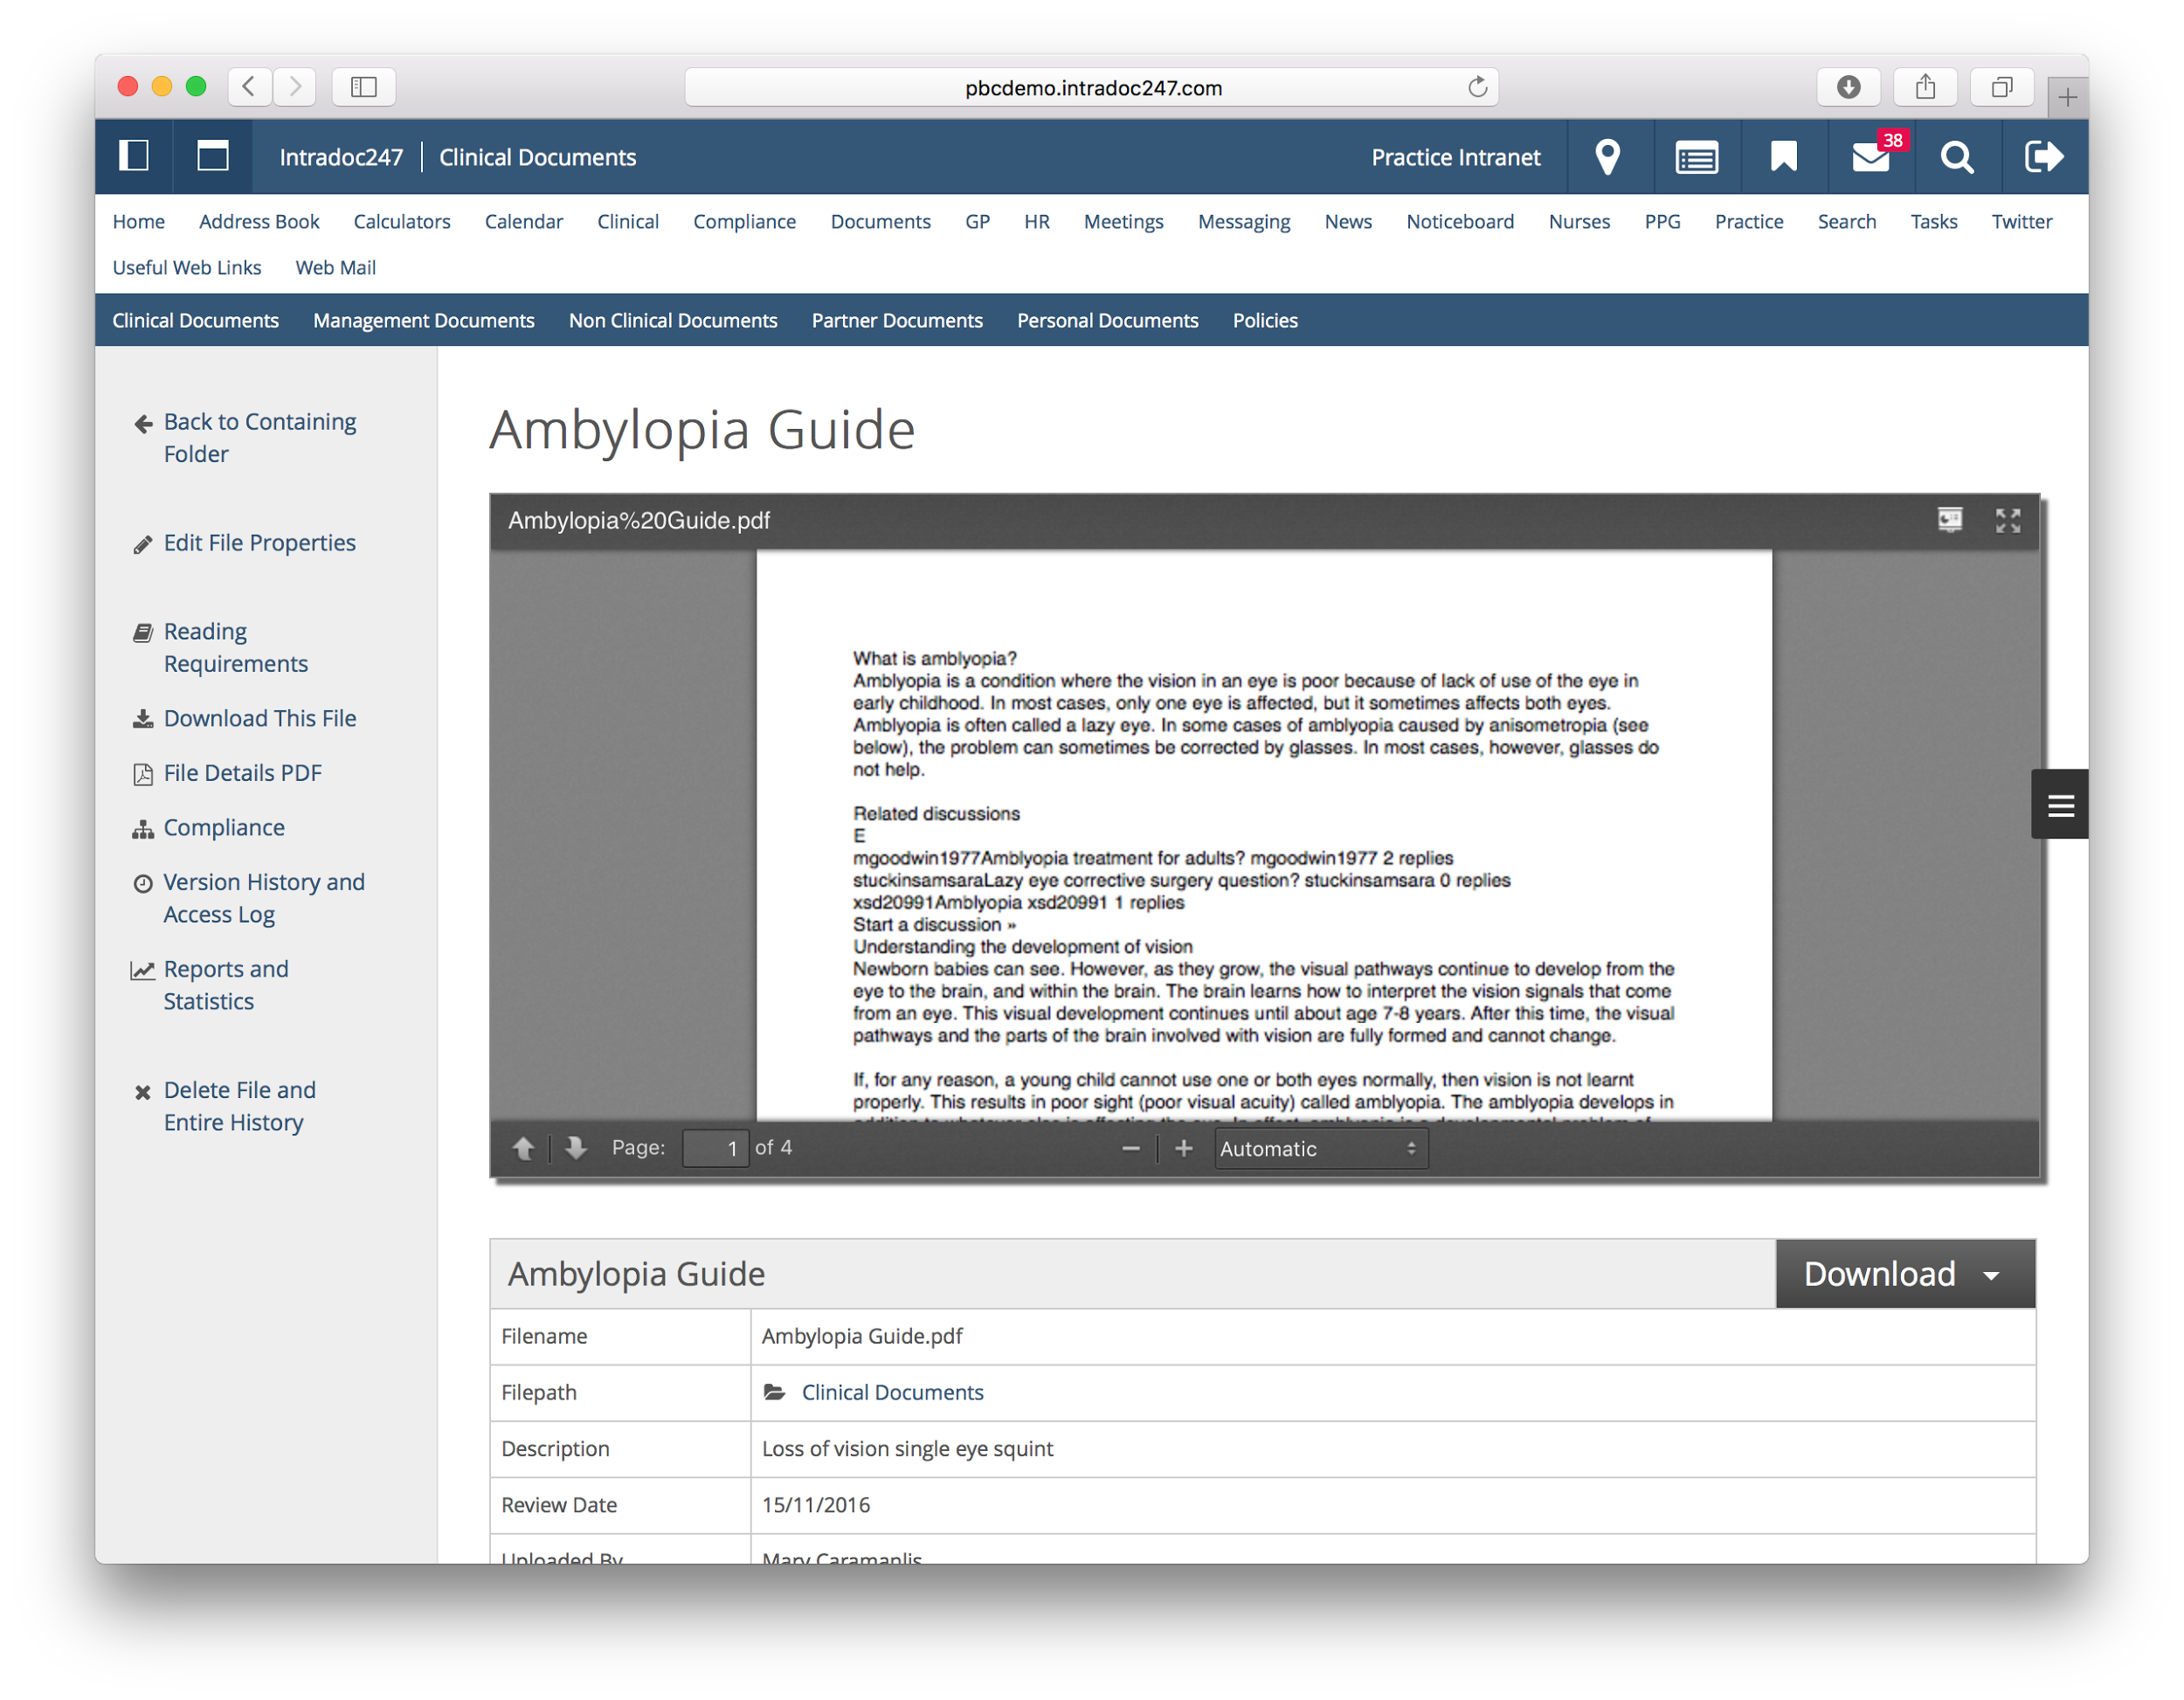
Task: Switch to Policies tab
Action: (x=1265, y=320)
